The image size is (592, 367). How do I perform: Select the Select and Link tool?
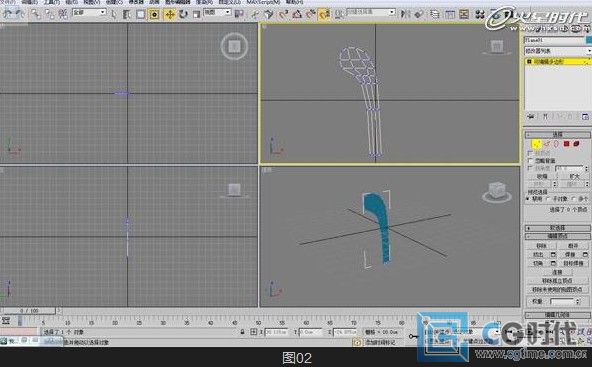pyautogui.click(x=36, y=14)
